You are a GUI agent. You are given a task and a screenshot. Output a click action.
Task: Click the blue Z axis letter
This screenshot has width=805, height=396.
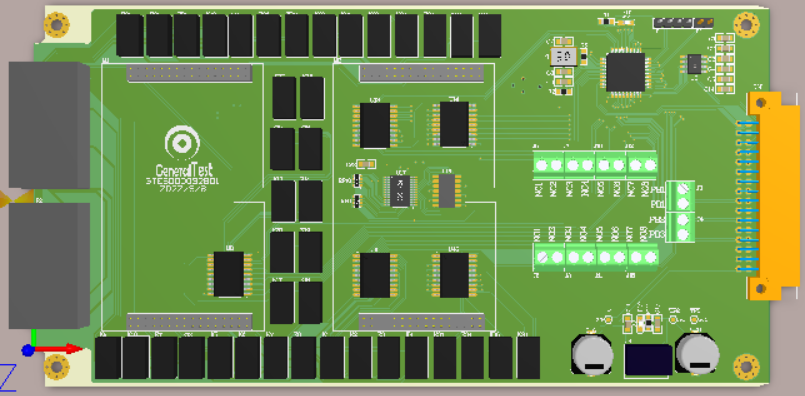coord(8,377)
